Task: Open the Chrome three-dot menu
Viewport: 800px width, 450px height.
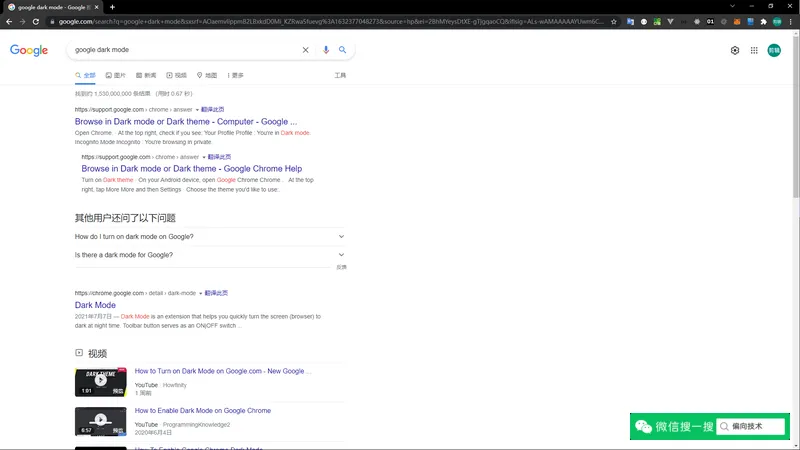Action: pos(791,21)
